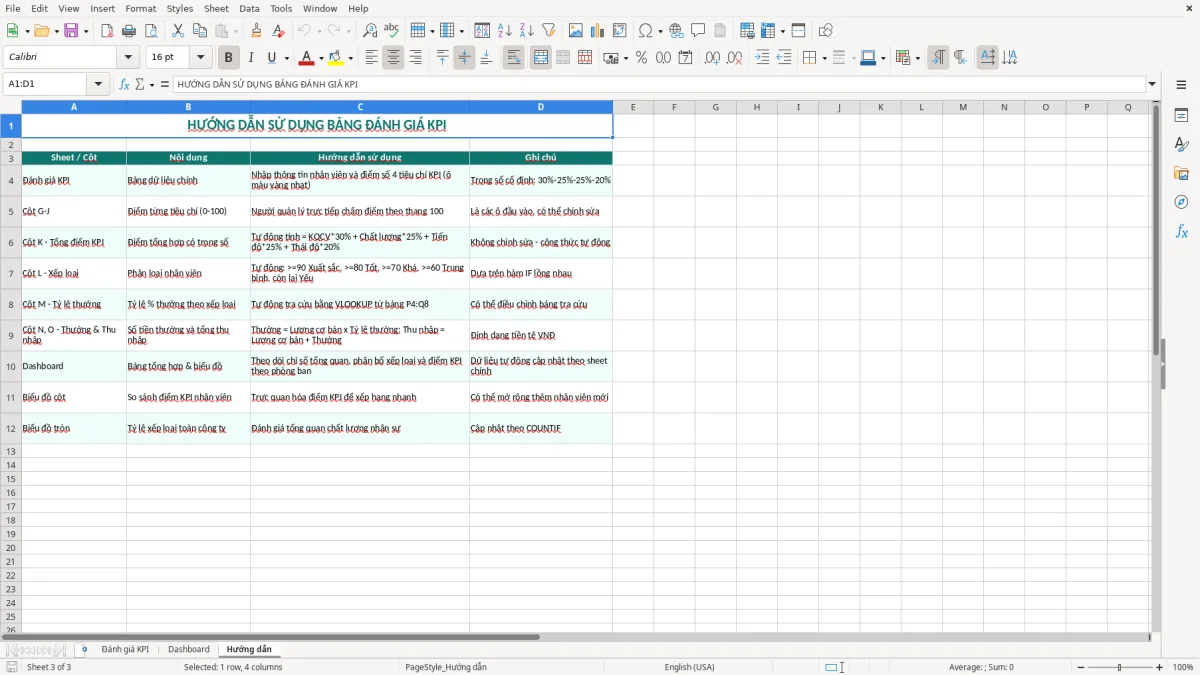Image resolution: width=1200 pixels, height=675 pixels.
Task: Select row 7 header
Action: click(11, 273)
